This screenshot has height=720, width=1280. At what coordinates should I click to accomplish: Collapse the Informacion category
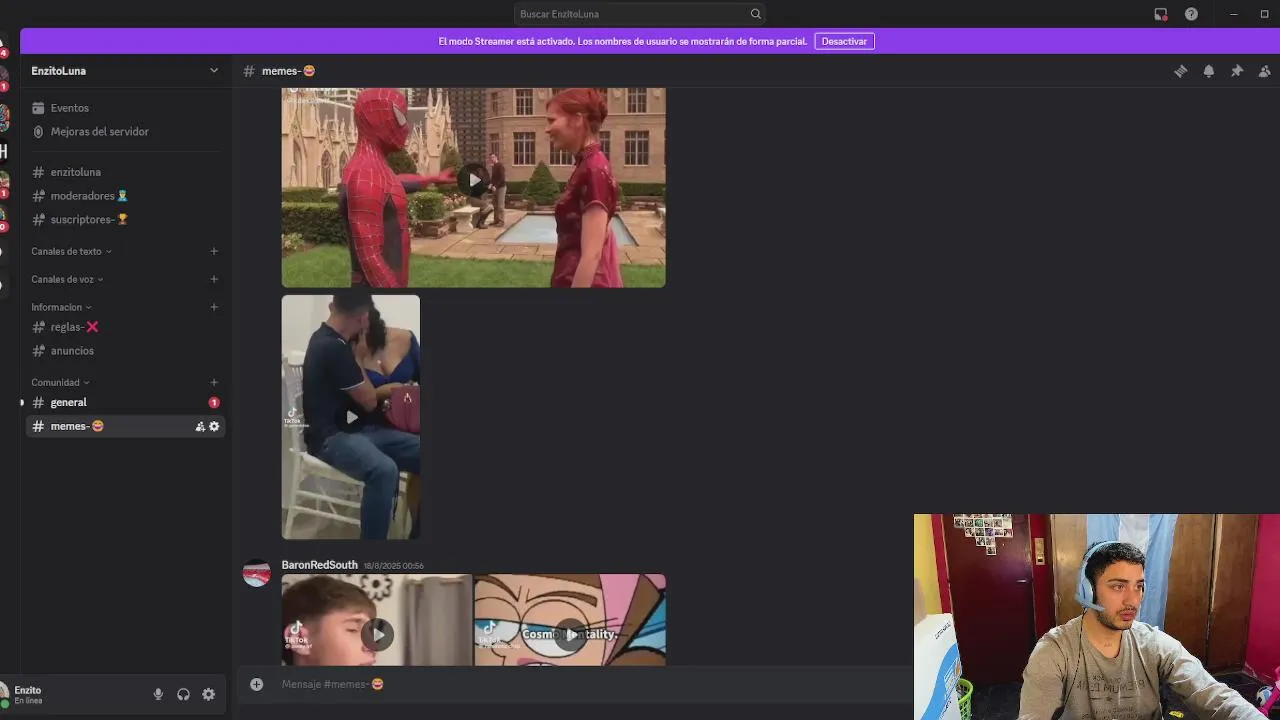pos(61,307)
